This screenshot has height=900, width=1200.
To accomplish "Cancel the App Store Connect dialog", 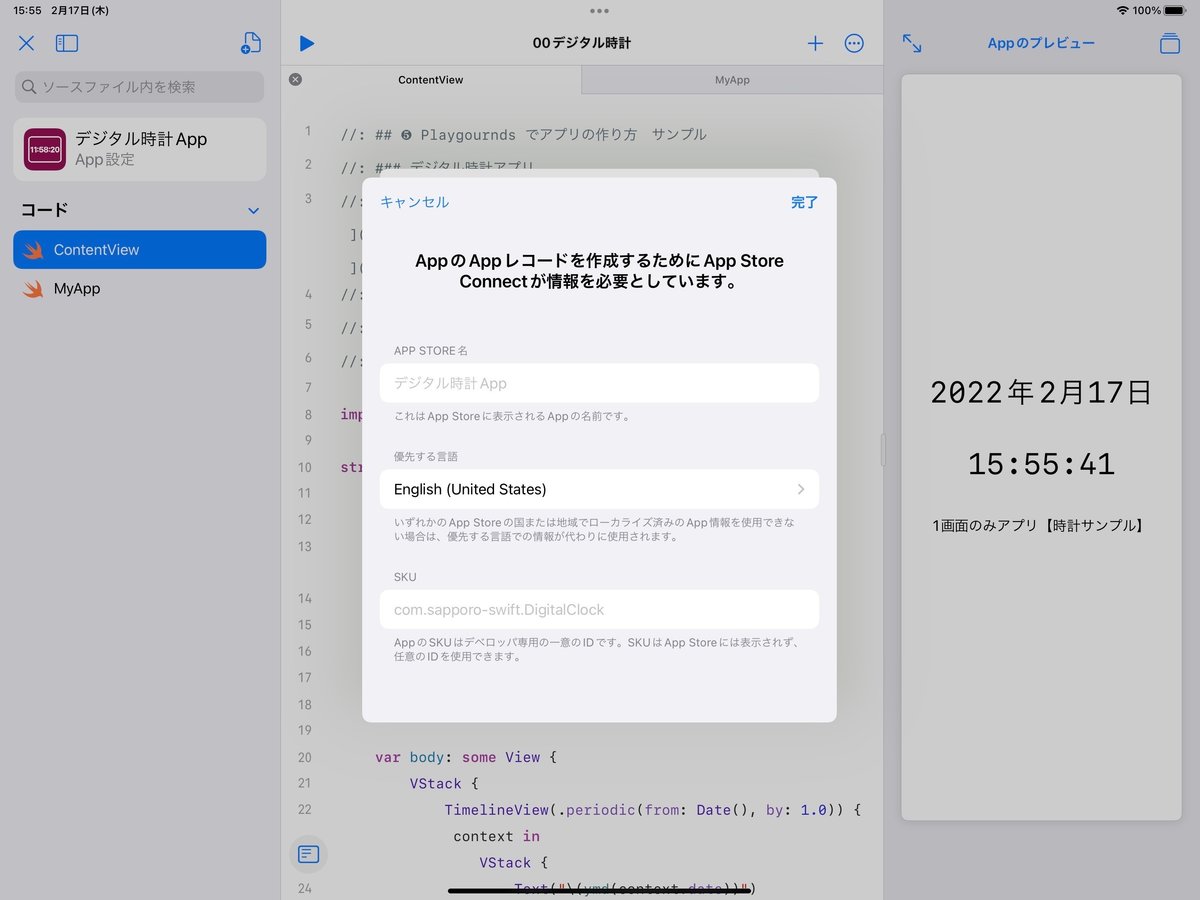I will pyautogui.click(x=414, y=202).
